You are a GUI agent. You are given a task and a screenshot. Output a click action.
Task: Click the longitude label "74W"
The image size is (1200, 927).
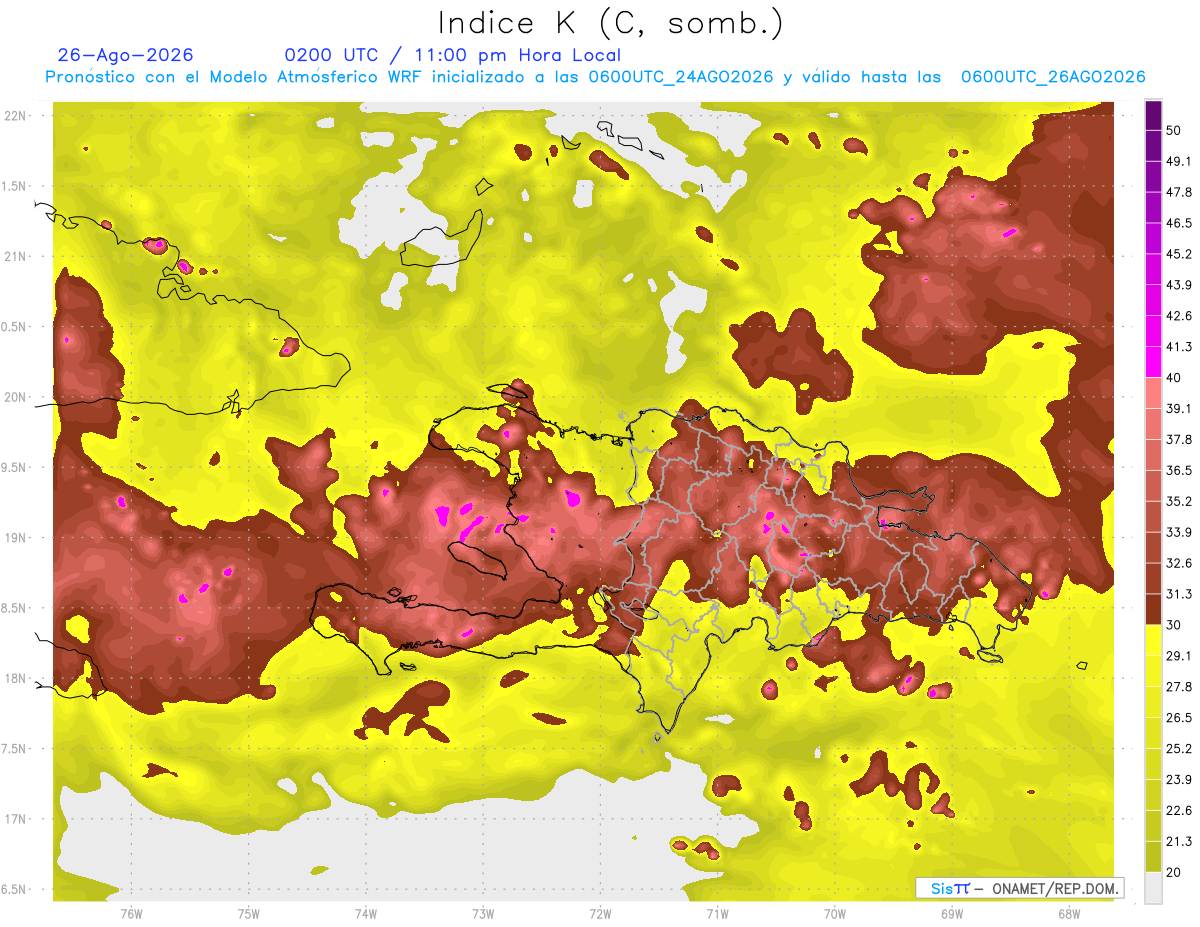point(366,913)
